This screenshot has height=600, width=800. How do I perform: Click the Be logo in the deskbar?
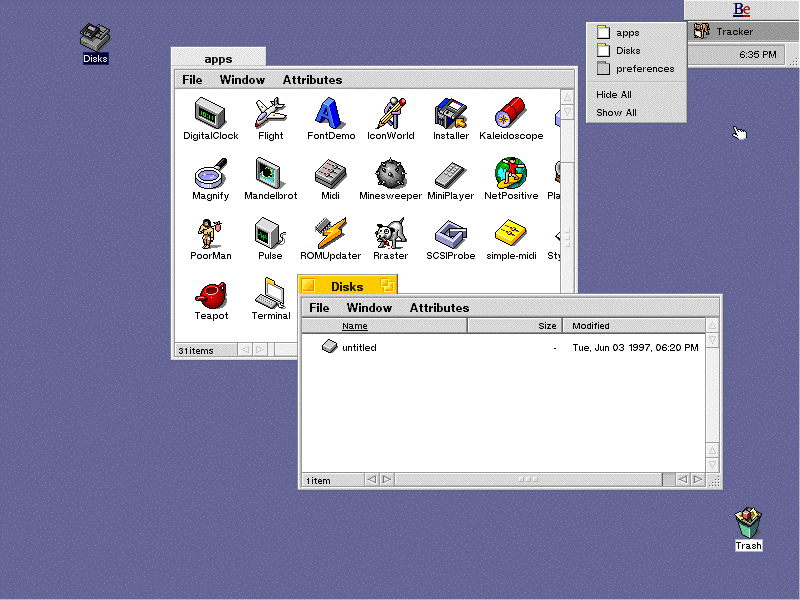click(741, 9)
